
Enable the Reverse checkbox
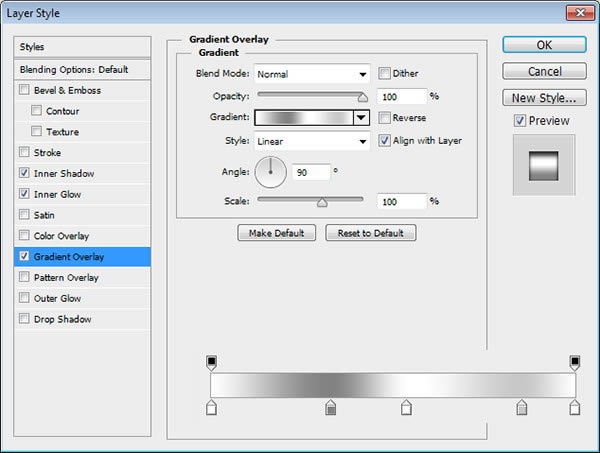tap(384, 117)
